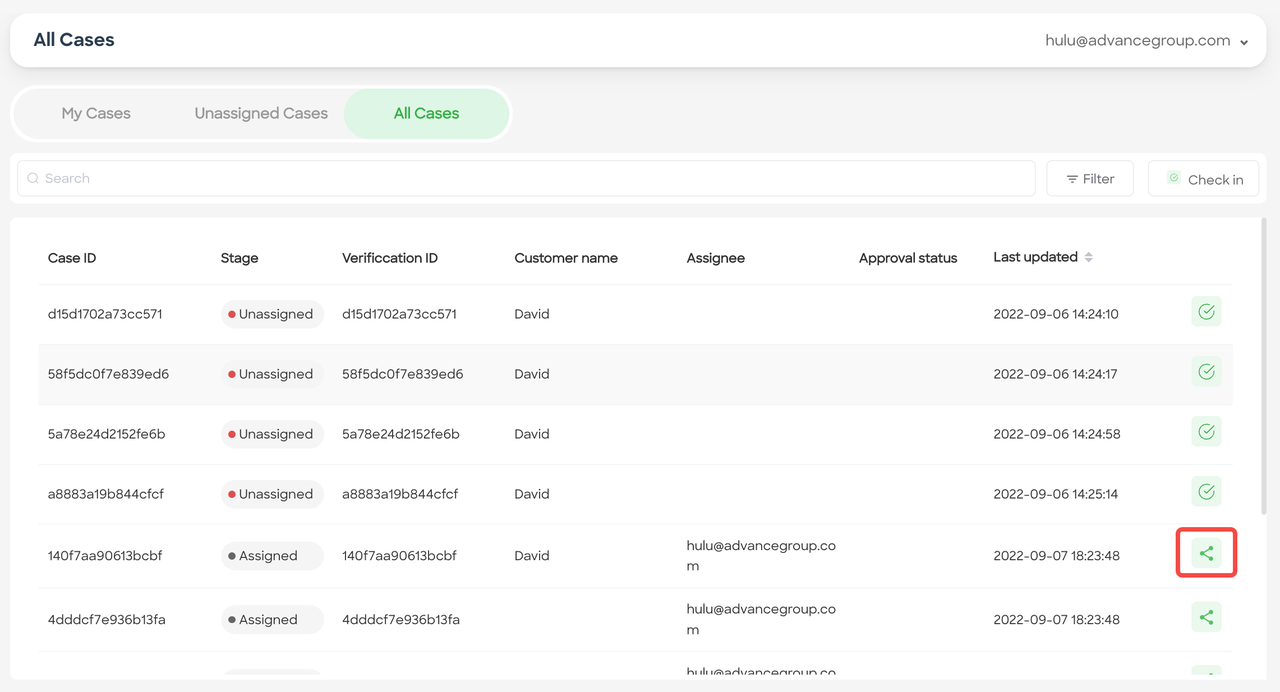The width and height of the screenshot is (1280, 692).
Task: Switch to the My Cases tab
Action: pyautogui.click(x=96, y=113)
